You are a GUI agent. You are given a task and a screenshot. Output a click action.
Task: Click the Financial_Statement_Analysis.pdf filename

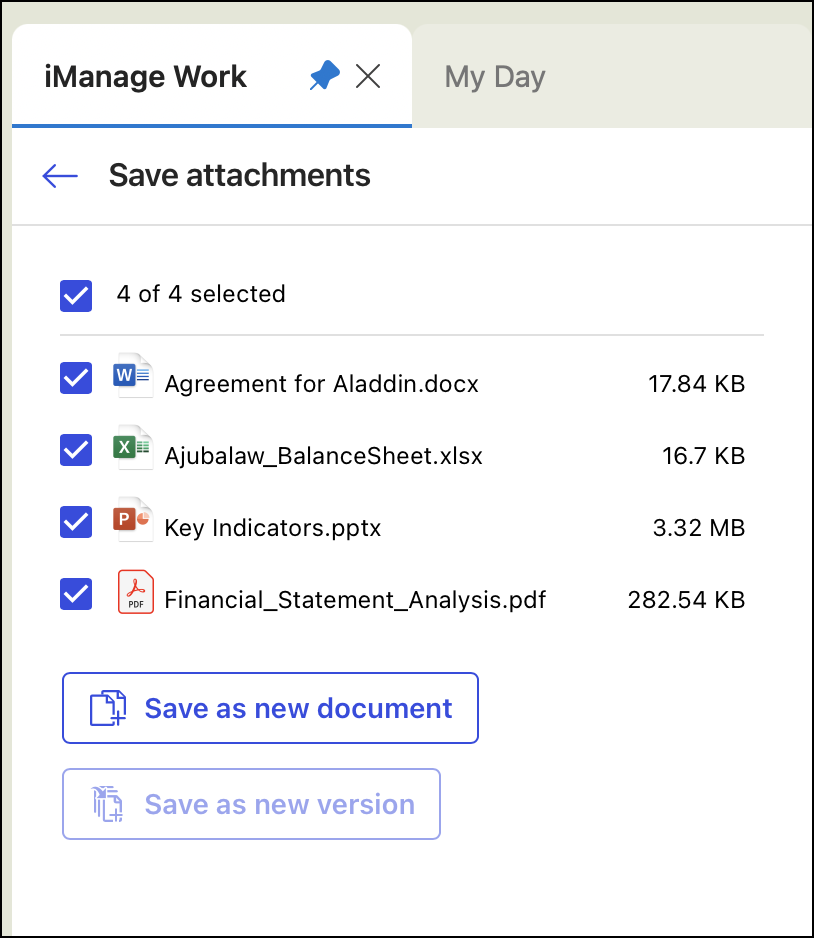pyautogui.click(x=355, y=600)
